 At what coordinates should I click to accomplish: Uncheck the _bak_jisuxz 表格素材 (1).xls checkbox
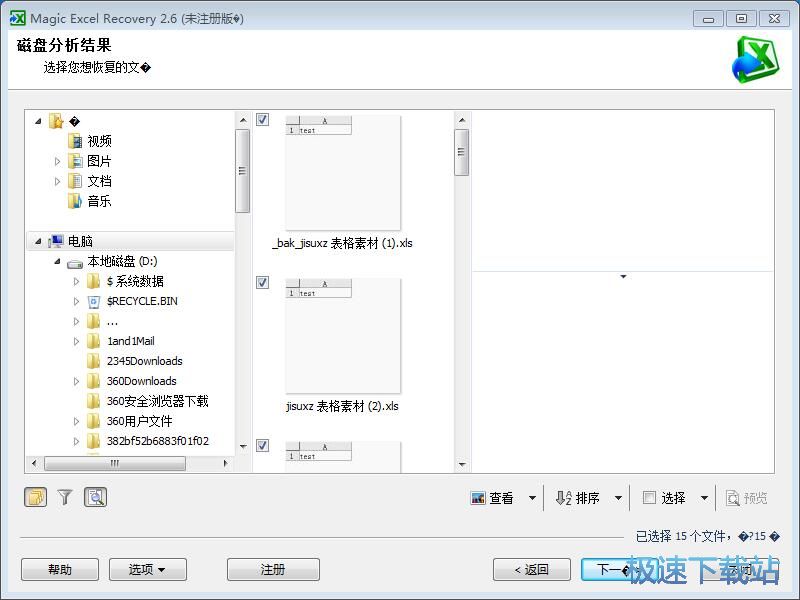tap(262, 120)
